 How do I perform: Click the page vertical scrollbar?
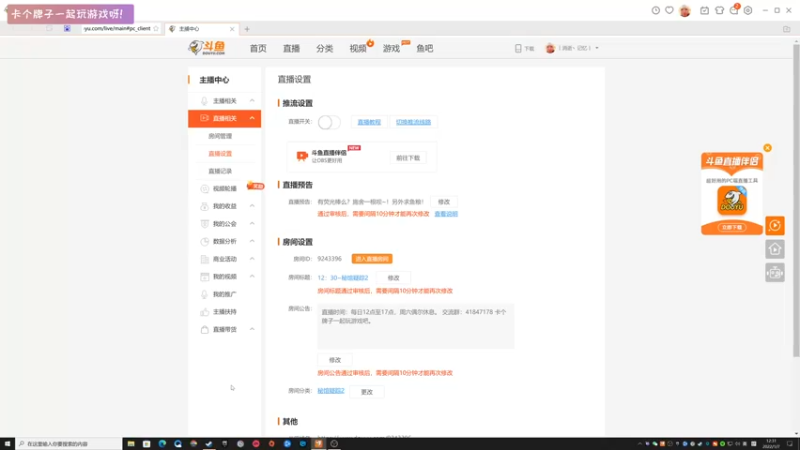point(796,202)
